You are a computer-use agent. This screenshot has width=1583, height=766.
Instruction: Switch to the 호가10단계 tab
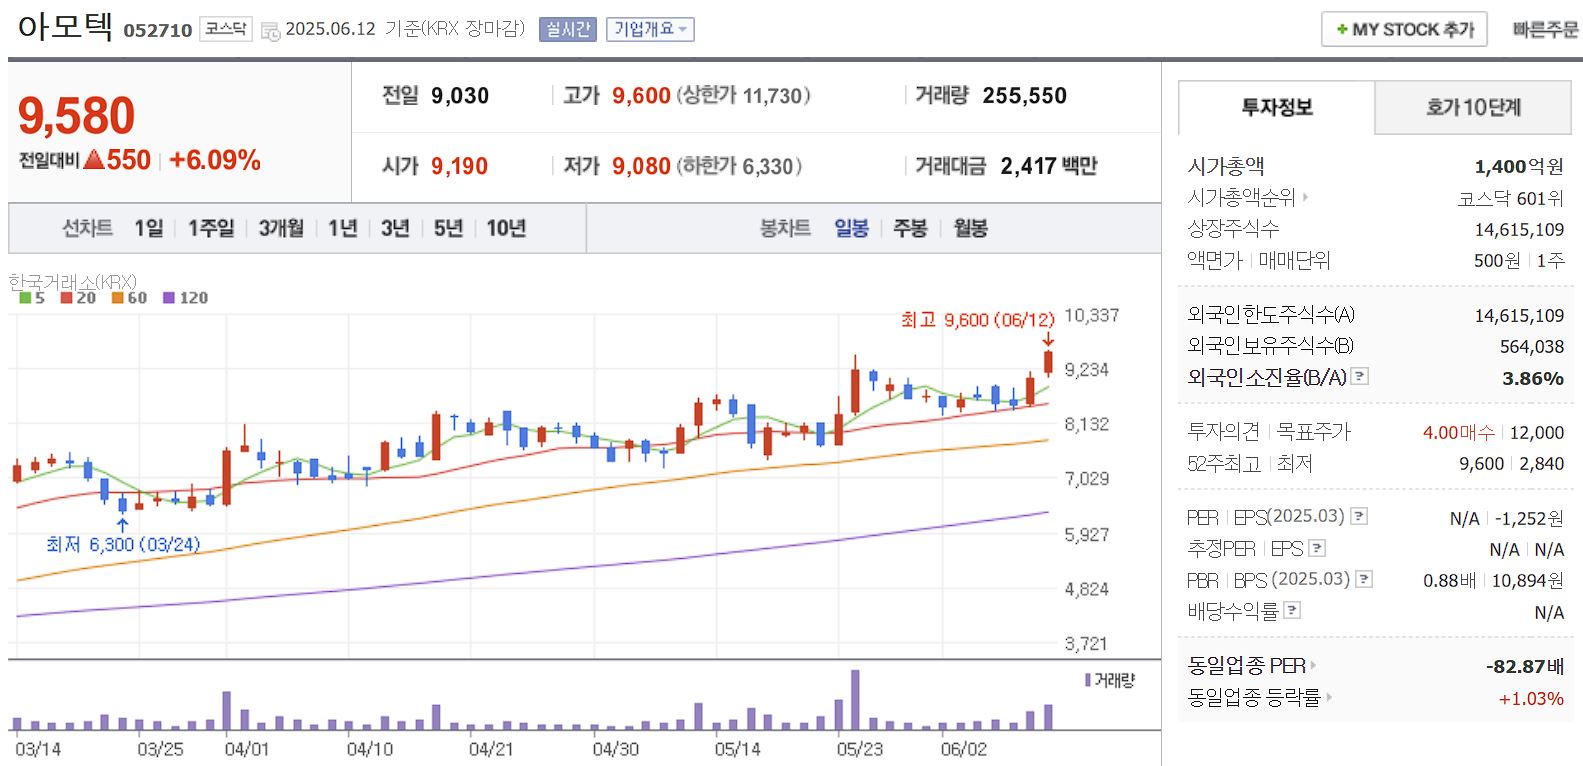pos(1473,107)
